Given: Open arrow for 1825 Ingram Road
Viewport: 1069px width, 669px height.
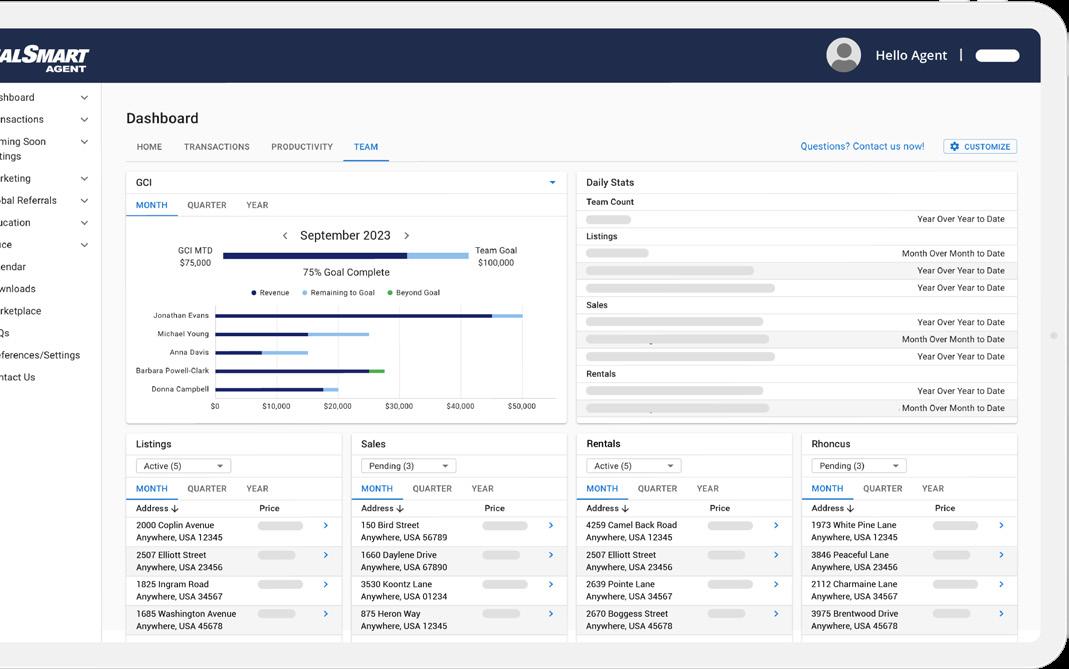Looking at the screenshot, I should (x=326, y=584).
